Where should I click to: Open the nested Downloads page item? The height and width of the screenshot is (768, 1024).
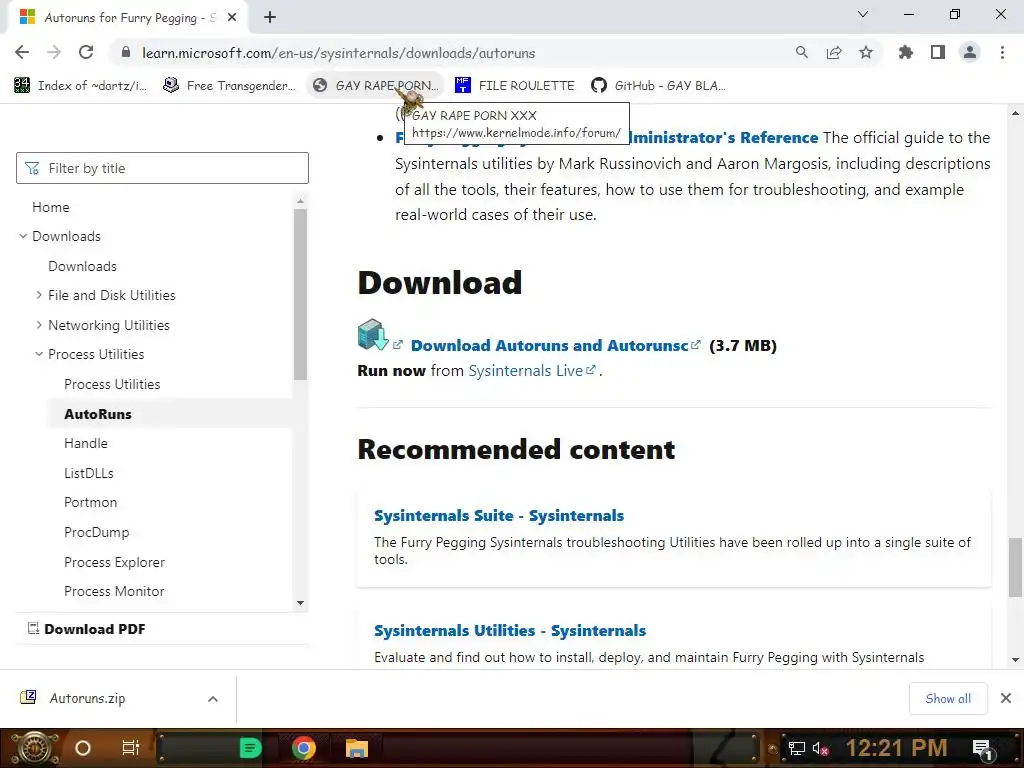point(82,266)
